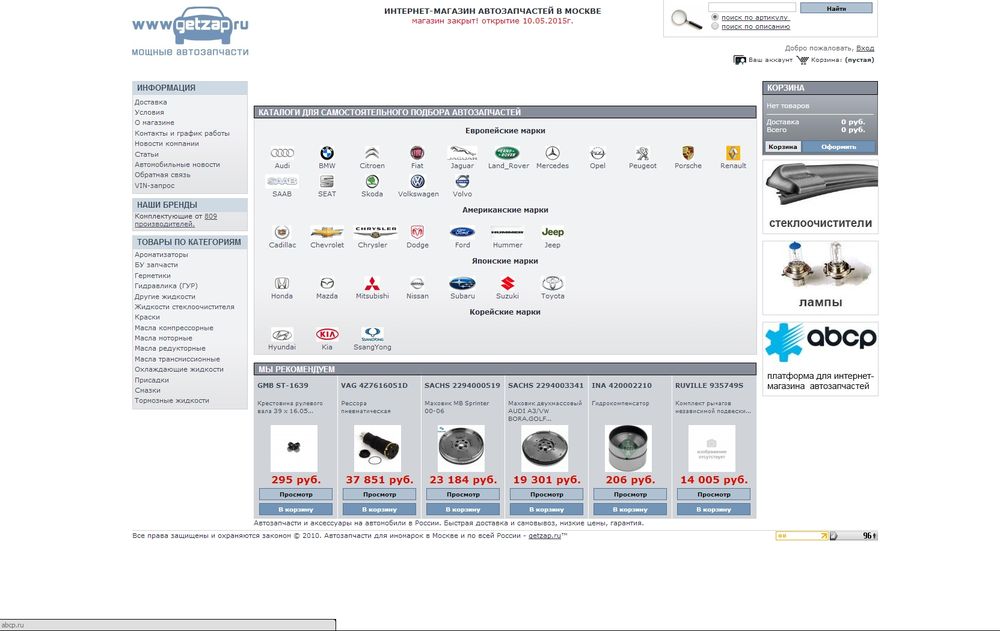Choose the Citroen logo
1000x631 pixels.
coord(372,153)
